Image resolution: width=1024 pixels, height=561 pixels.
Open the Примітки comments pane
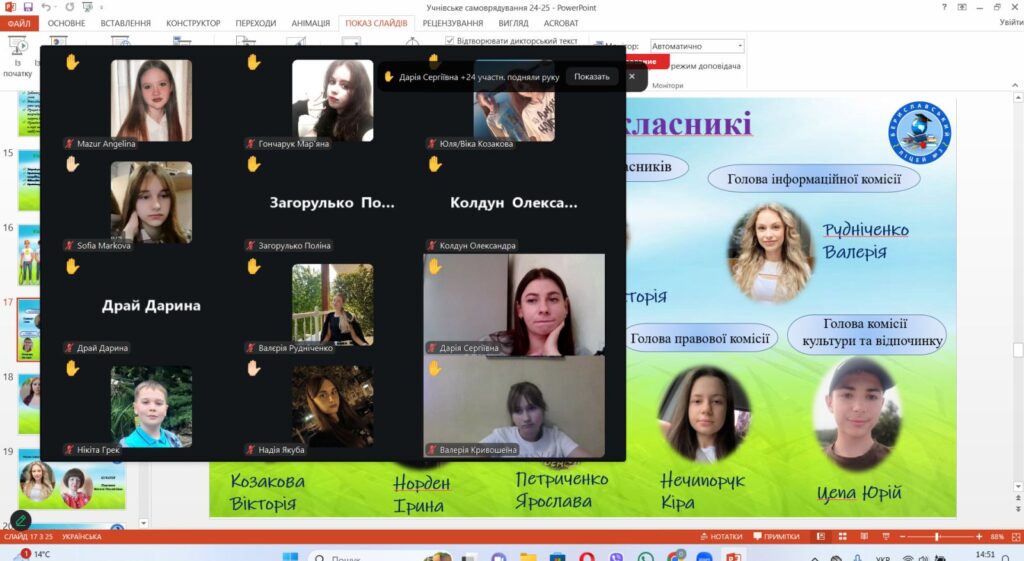777,537
